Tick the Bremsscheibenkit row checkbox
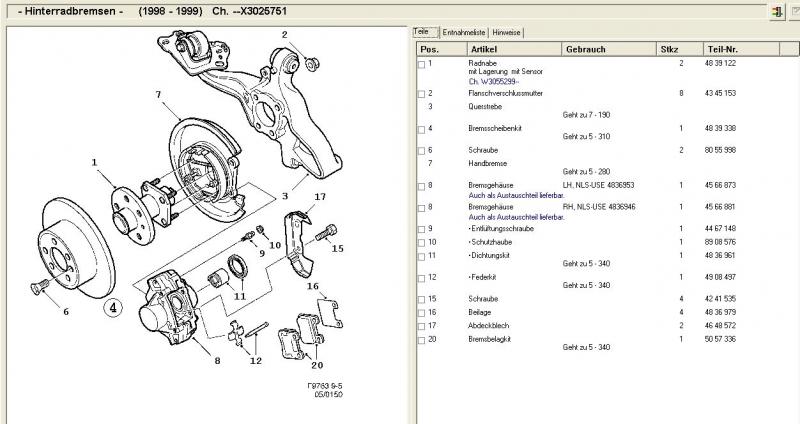Image resolution: width=800 pixels, height=424 pixels. tap(421, 130)
